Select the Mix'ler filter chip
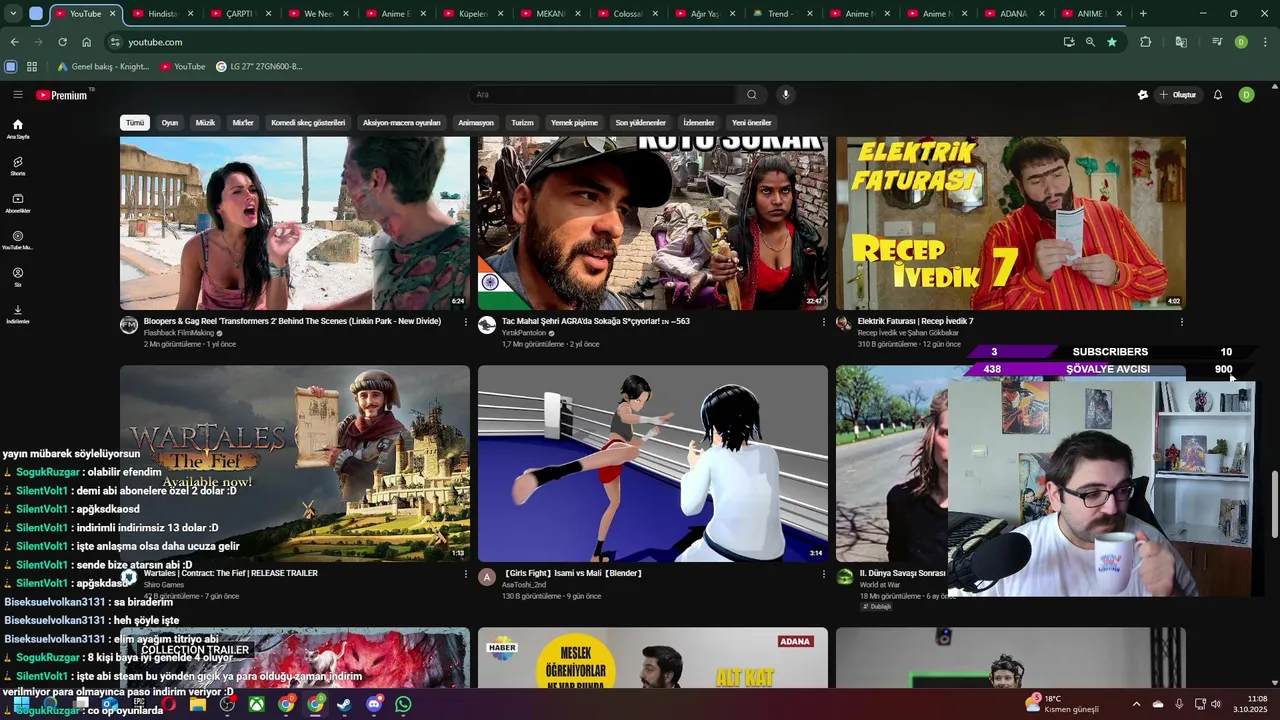Image resolution: width=1280 pixels, height=720 pixels. 243,123
